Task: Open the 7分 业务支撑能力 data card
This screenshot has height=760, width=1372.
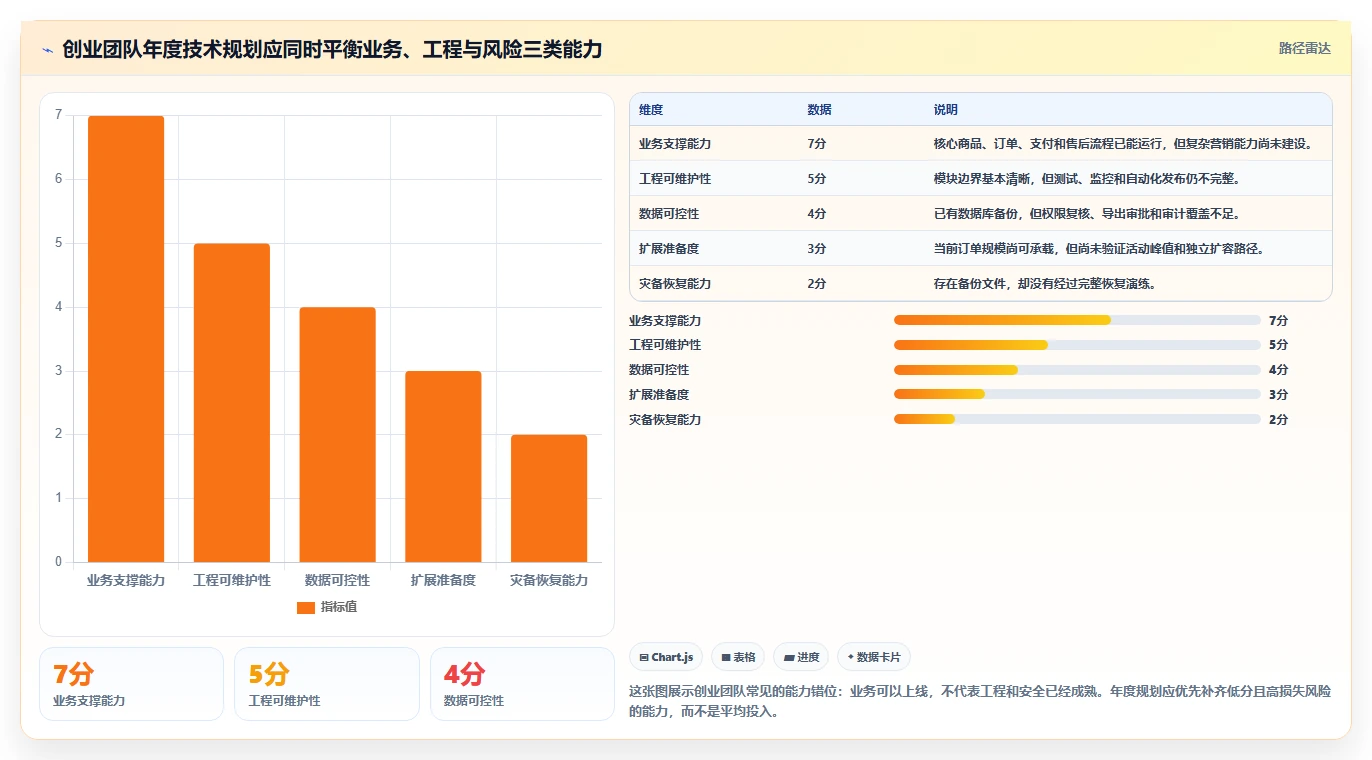Action: point(131,684)
